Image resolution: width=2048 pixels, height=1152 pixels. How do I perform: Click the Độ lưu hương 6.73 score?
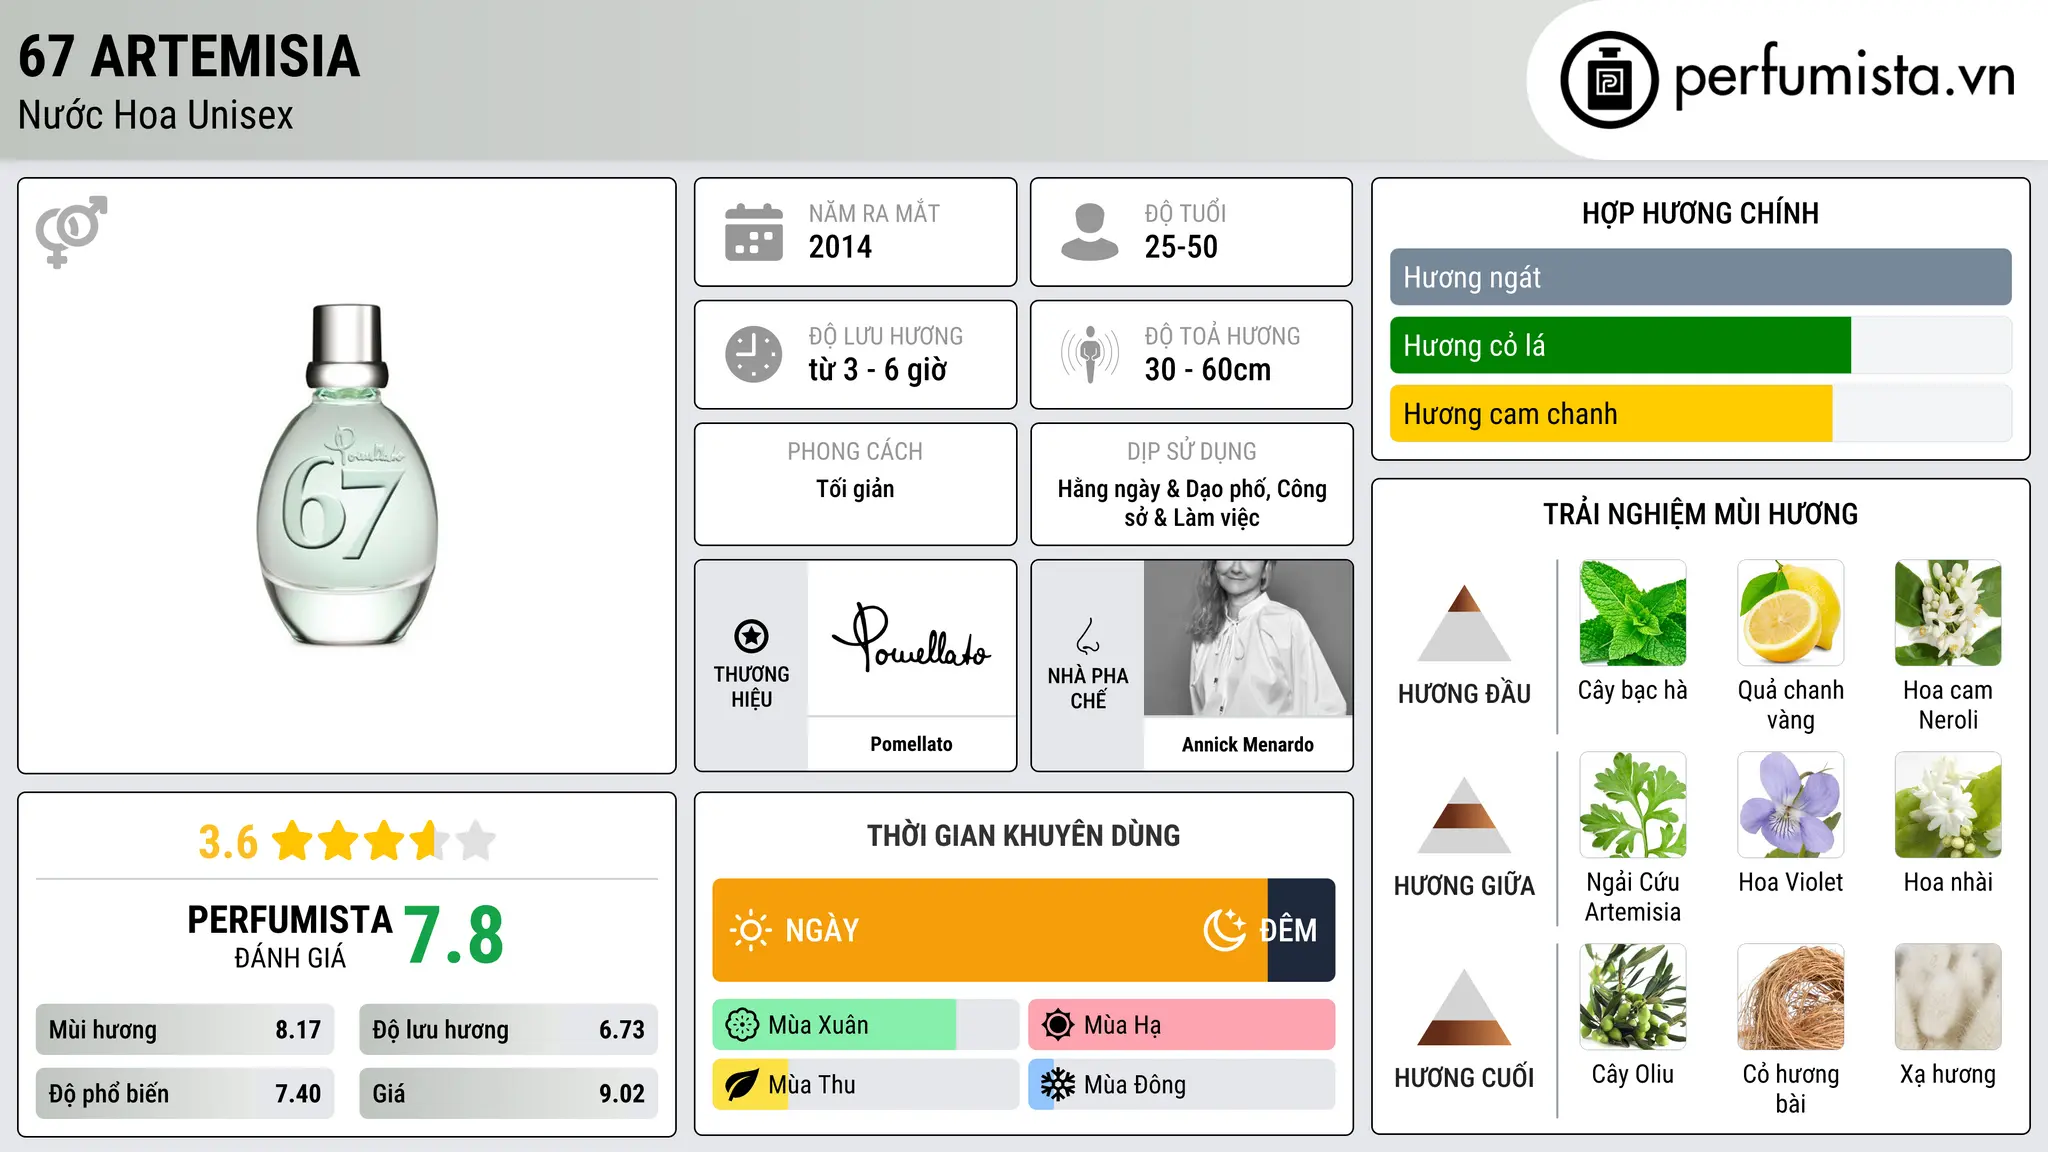[x=508, y=1030]
